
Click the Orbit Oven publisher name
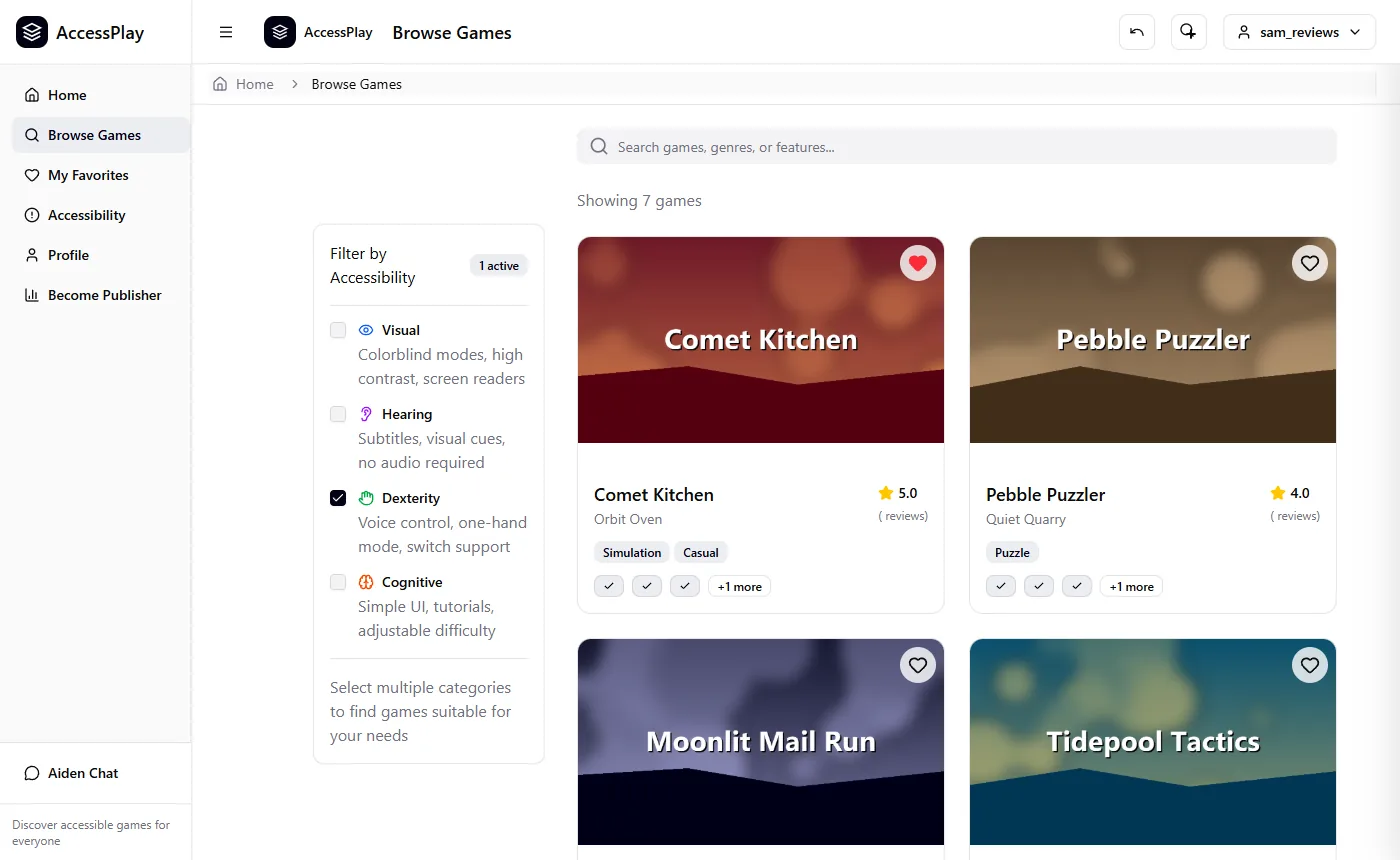628,519
